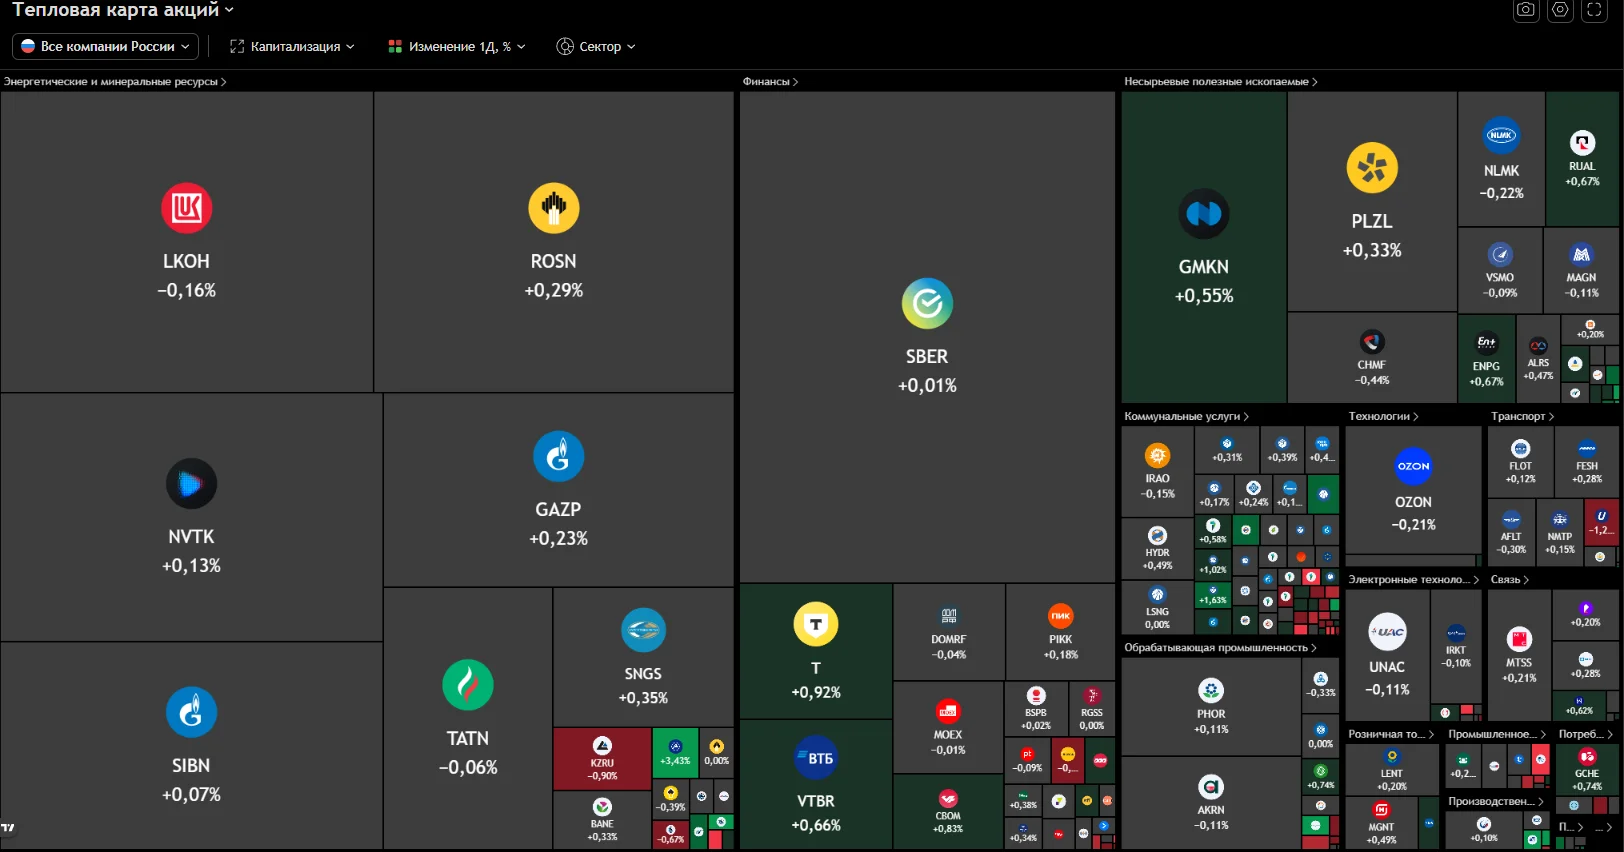Click the NLMK logo
The image size is (1624, 852).
(x=1501, y=135)
